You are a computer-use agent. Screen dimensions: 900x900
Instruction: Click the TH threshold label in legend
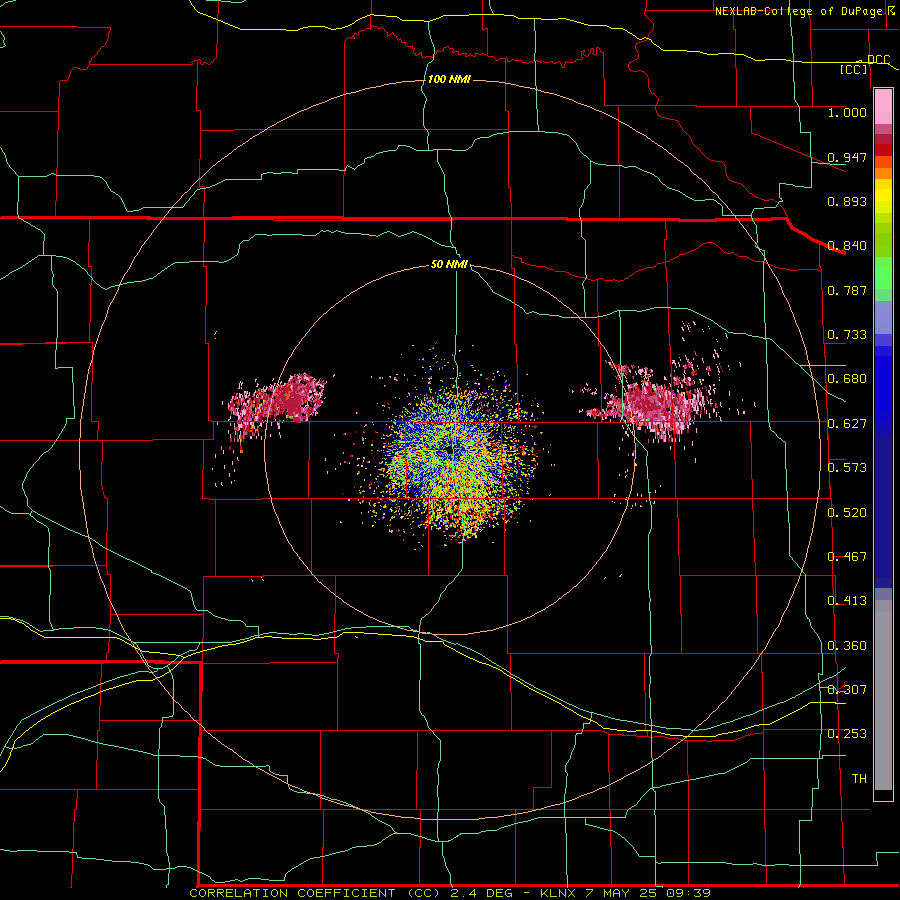859,779
